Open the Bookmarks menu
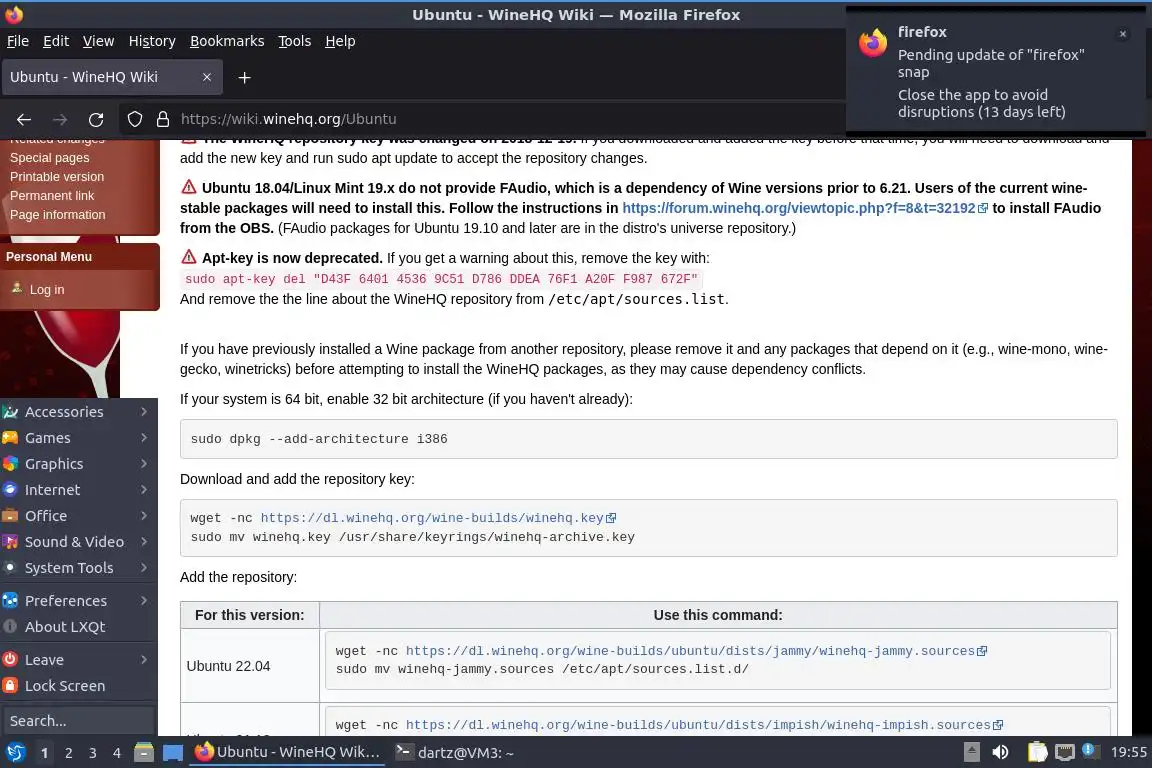Viewport: 1152px width, 768px height. point(227,41)
